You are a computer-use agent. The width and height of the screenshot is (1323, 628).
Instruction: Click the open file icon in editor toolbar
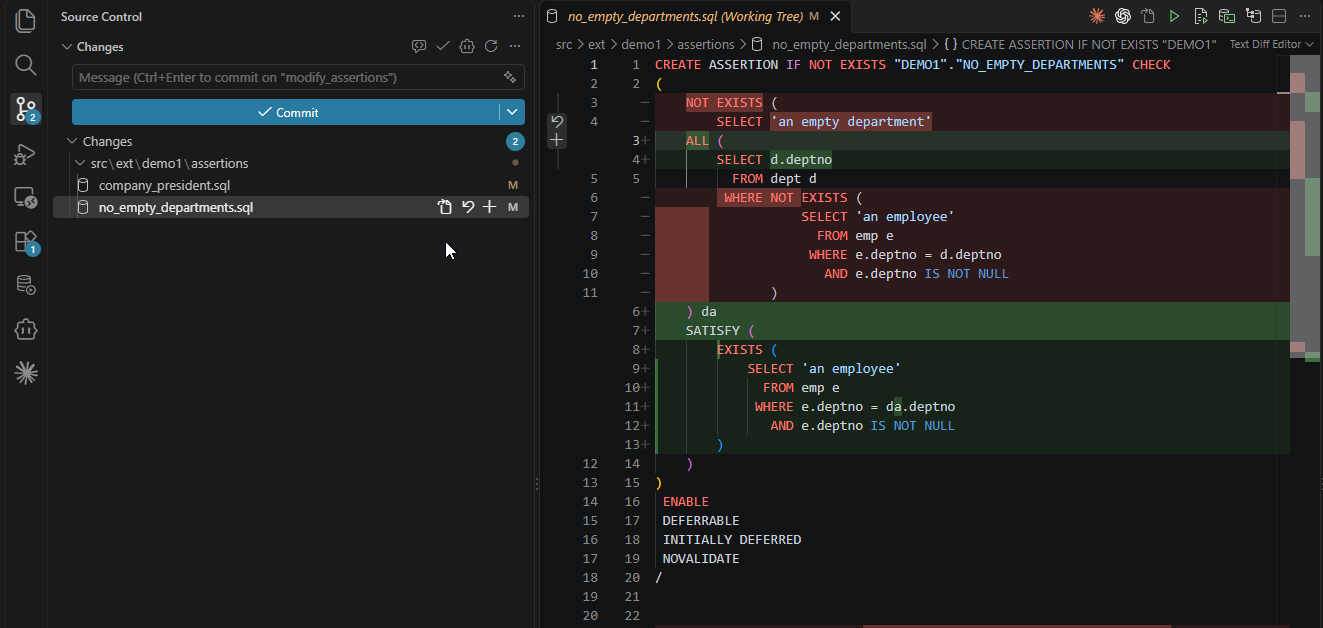(1149, 16)
